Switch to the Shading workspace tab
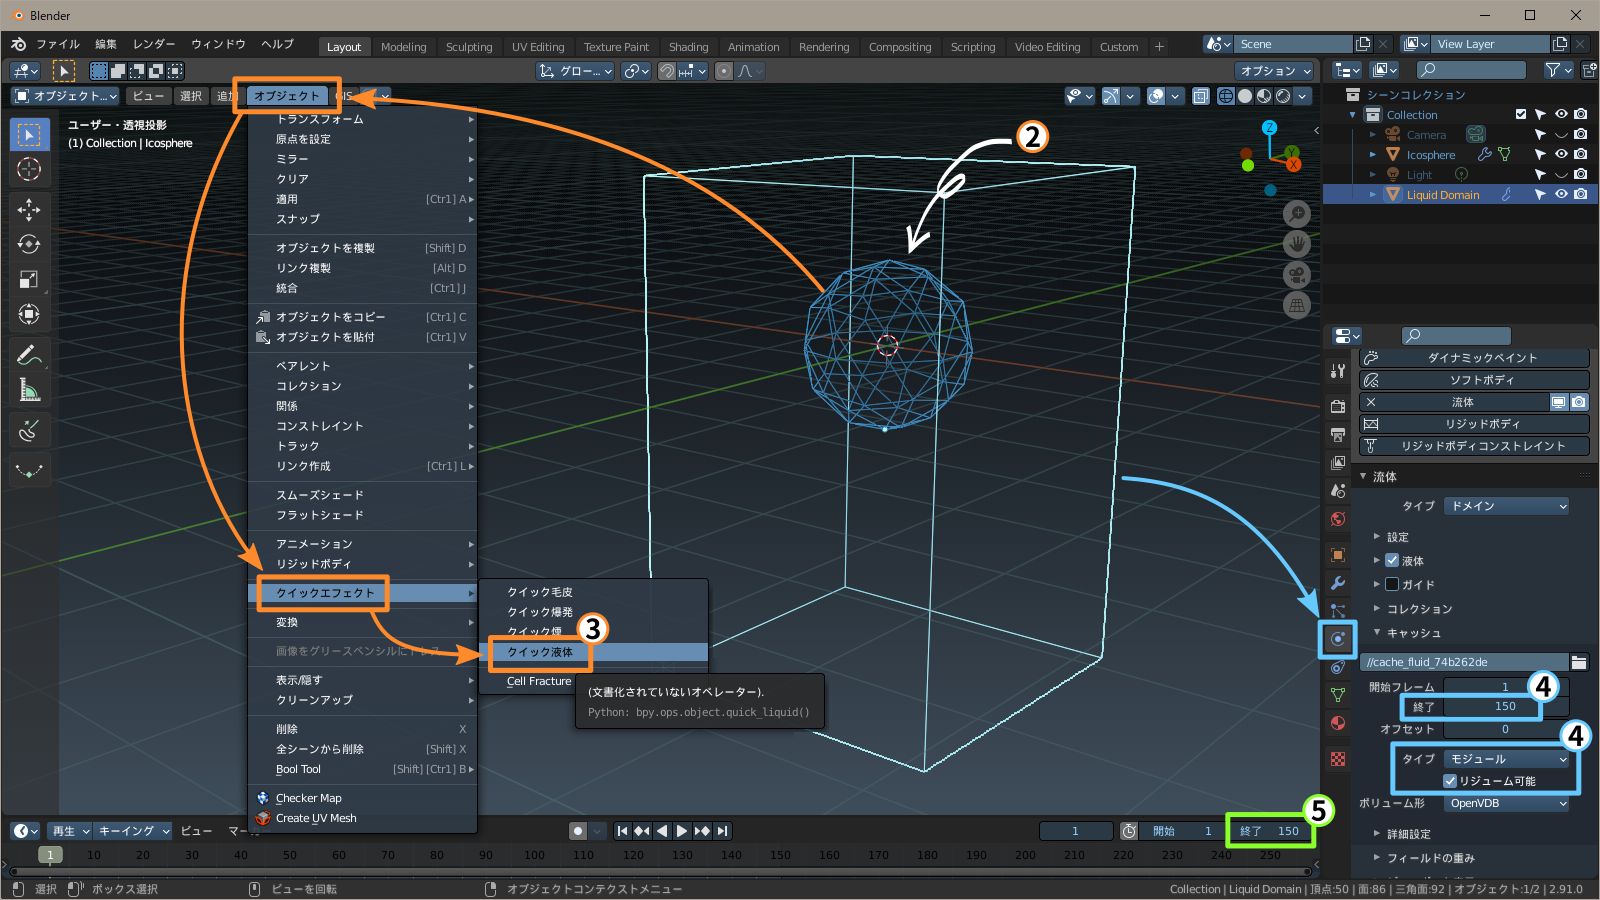1600x900 pixels. coord(688,47)
